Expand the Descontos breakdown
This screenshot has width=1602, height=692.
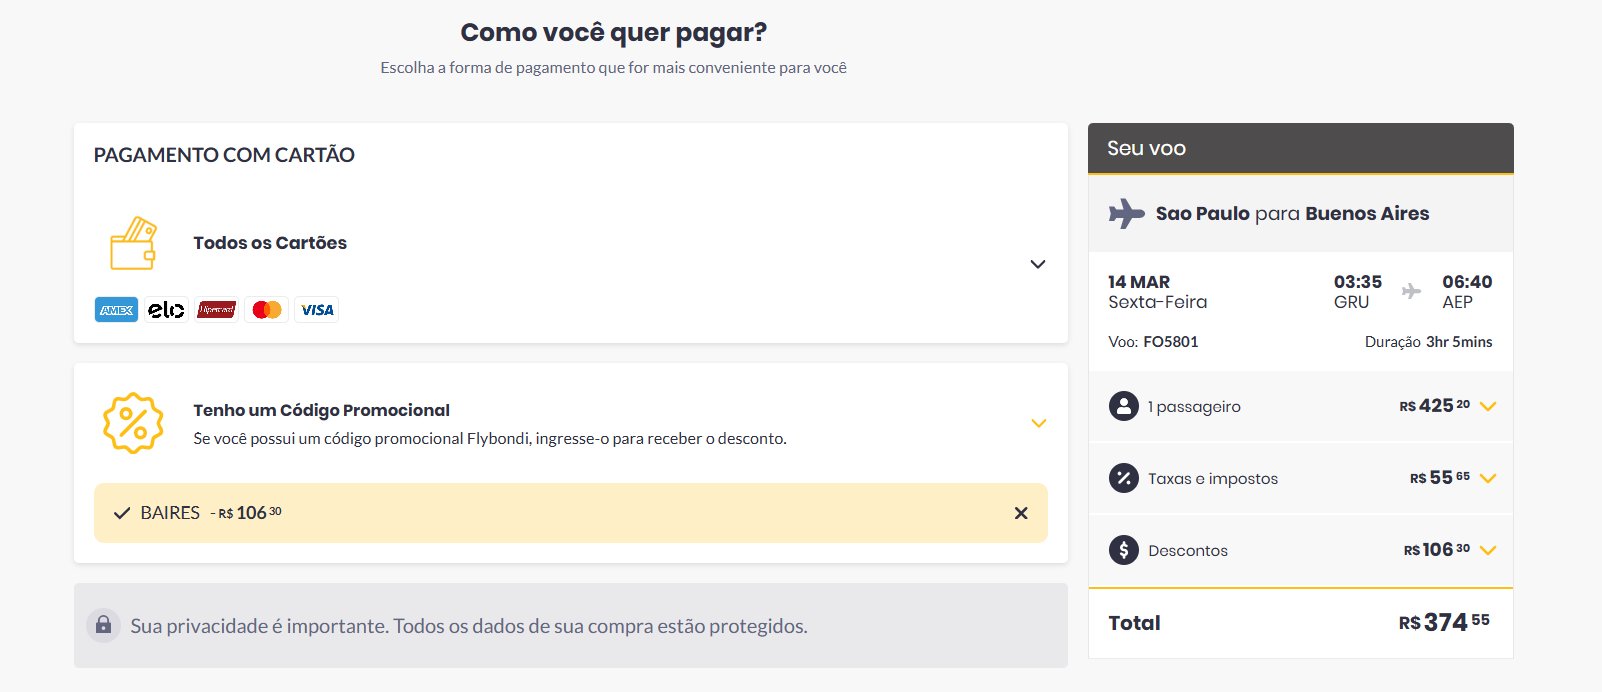(1488, 550)
